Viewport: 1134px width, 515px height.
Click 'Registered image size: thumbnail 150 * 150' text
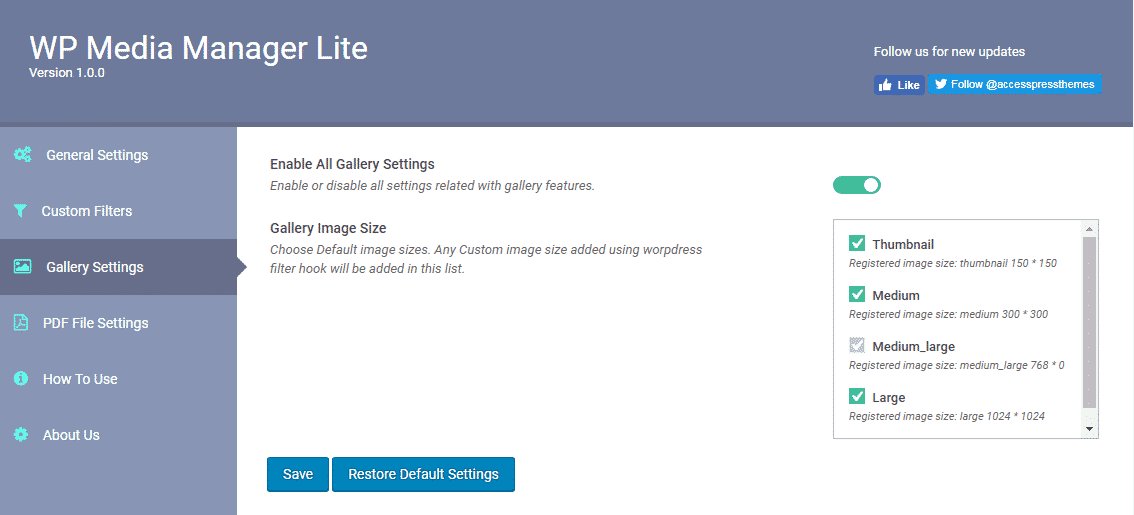tap(953, 263)
